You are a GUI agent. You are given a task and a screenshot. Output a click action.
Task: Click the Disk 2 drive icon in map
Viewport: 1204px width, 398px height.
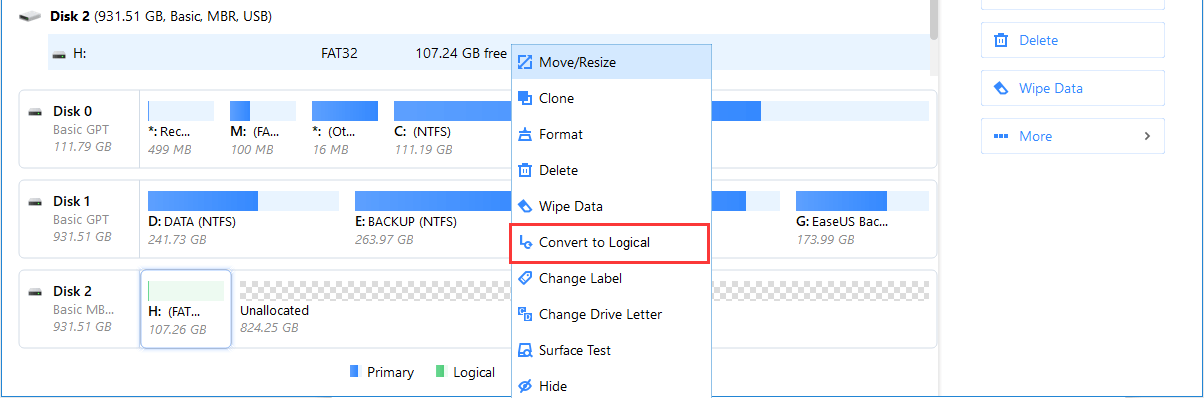[36, 291]
